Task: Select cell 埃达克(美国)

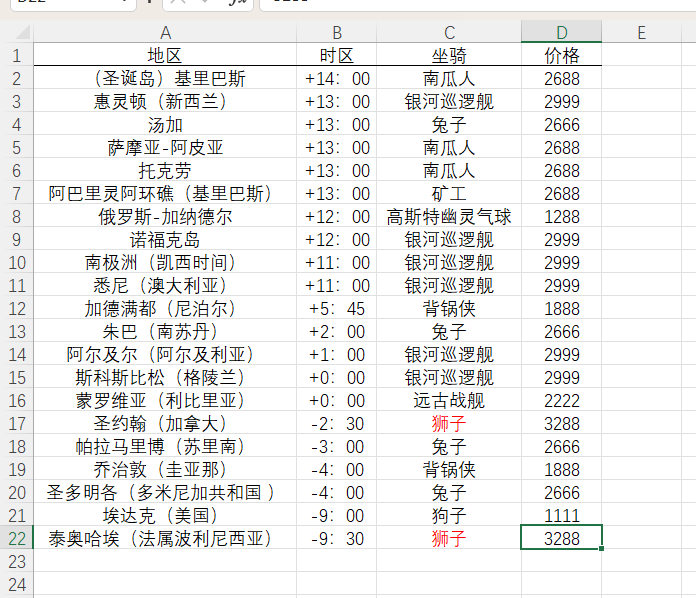Action: 165,516
